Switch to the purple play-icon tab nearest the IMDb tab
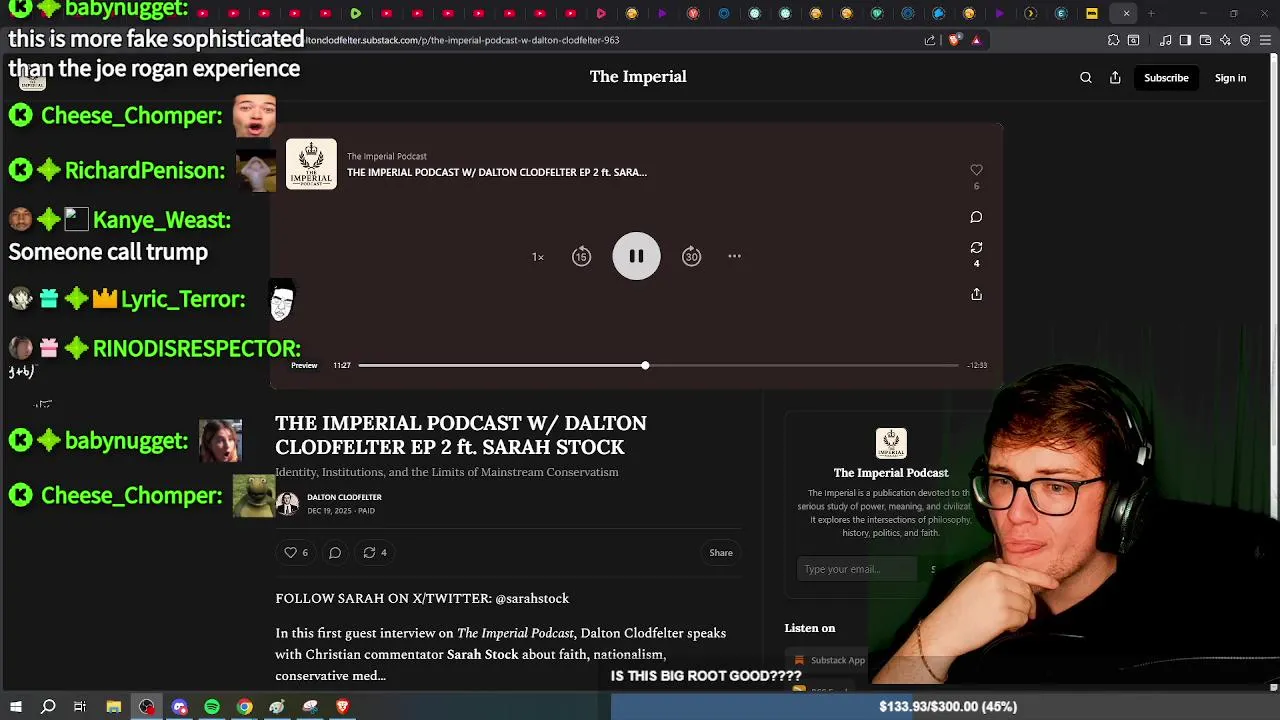Viewport: 1280px width, 720px height. 1000,13
